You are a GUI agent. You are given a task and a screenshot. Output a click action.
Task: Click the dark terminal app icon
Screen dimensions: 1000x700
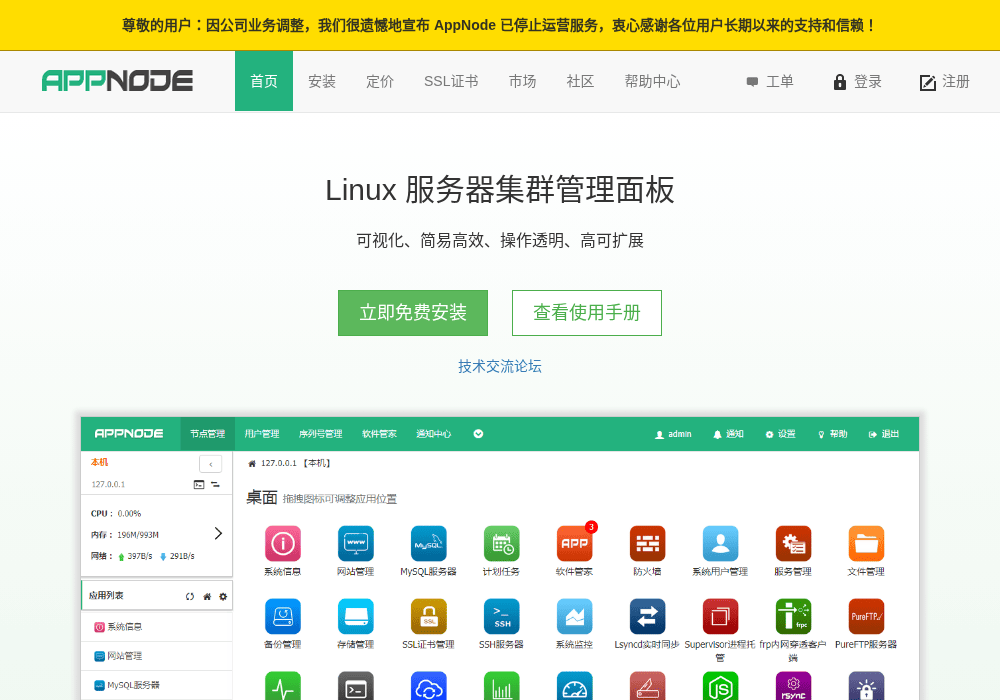pyautogui.click(x=356, y=686)
